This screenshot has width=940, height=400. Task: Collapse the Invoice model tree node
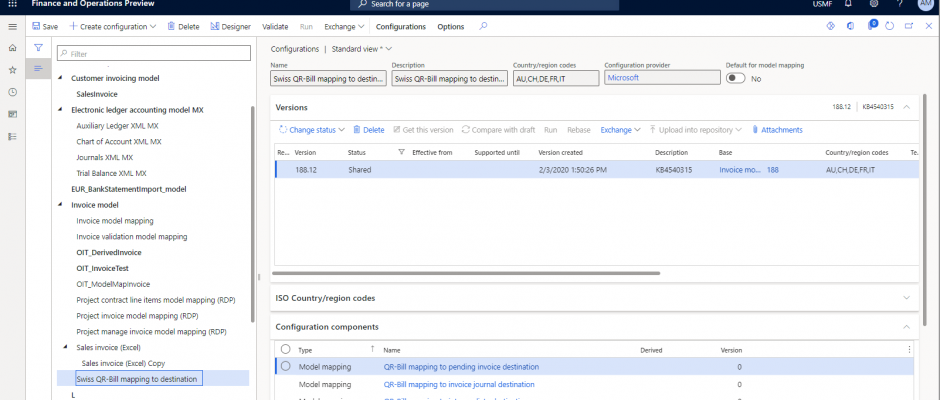point(60,204)
